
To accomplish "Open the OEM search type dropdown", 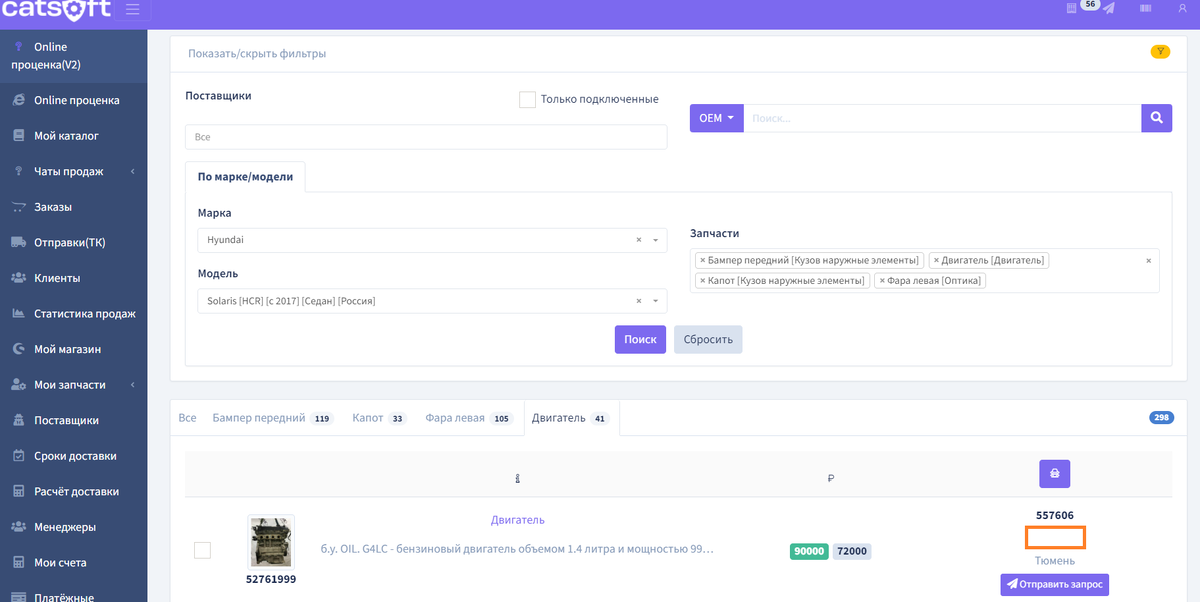I will tap(716, 118).
